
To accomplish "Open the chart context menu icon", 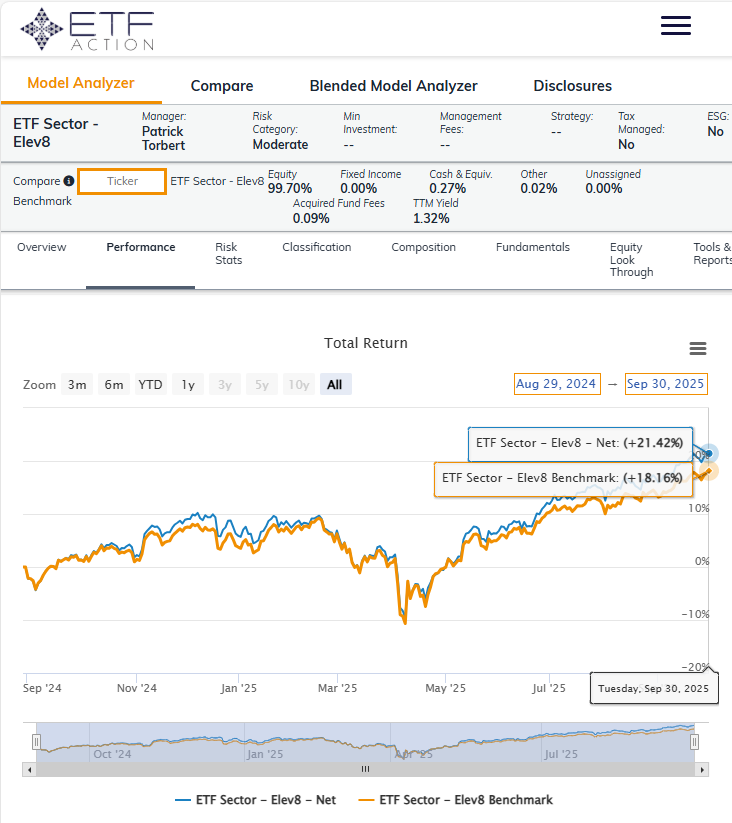I will point(698,349).
